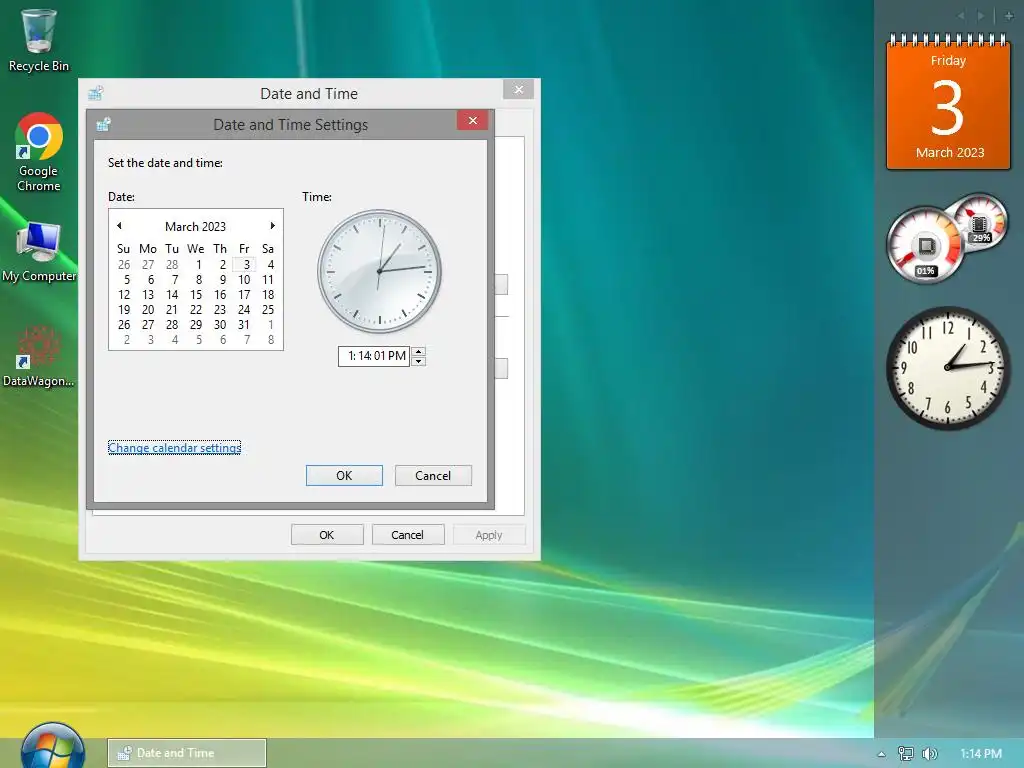Click the March 2023 calendar header

tap(195, 227)
